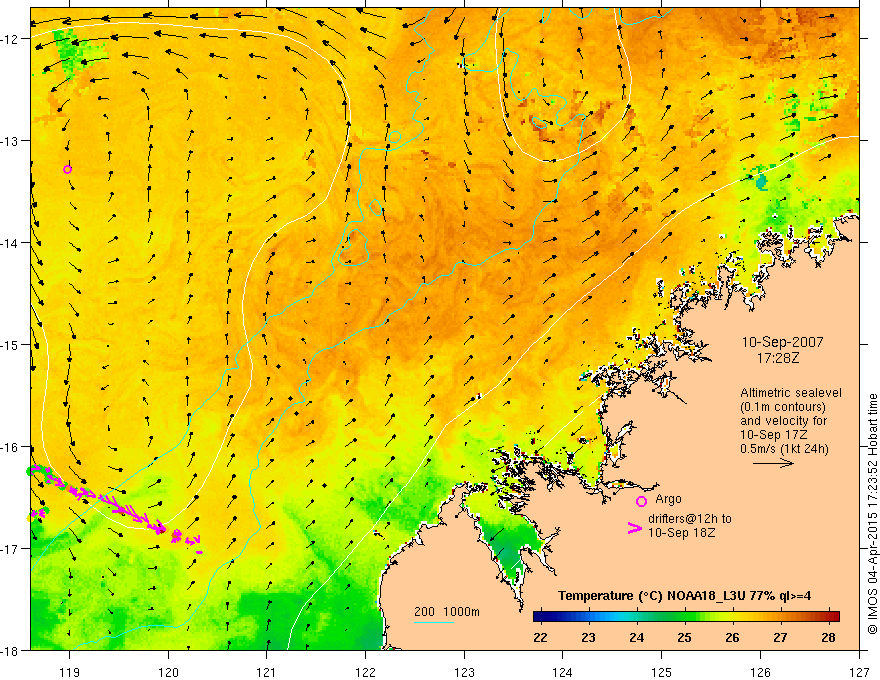The width and height of the screenshot is (880, 680).
Task: Click the longitude axis label 122
Action: [x=365, y=672]
